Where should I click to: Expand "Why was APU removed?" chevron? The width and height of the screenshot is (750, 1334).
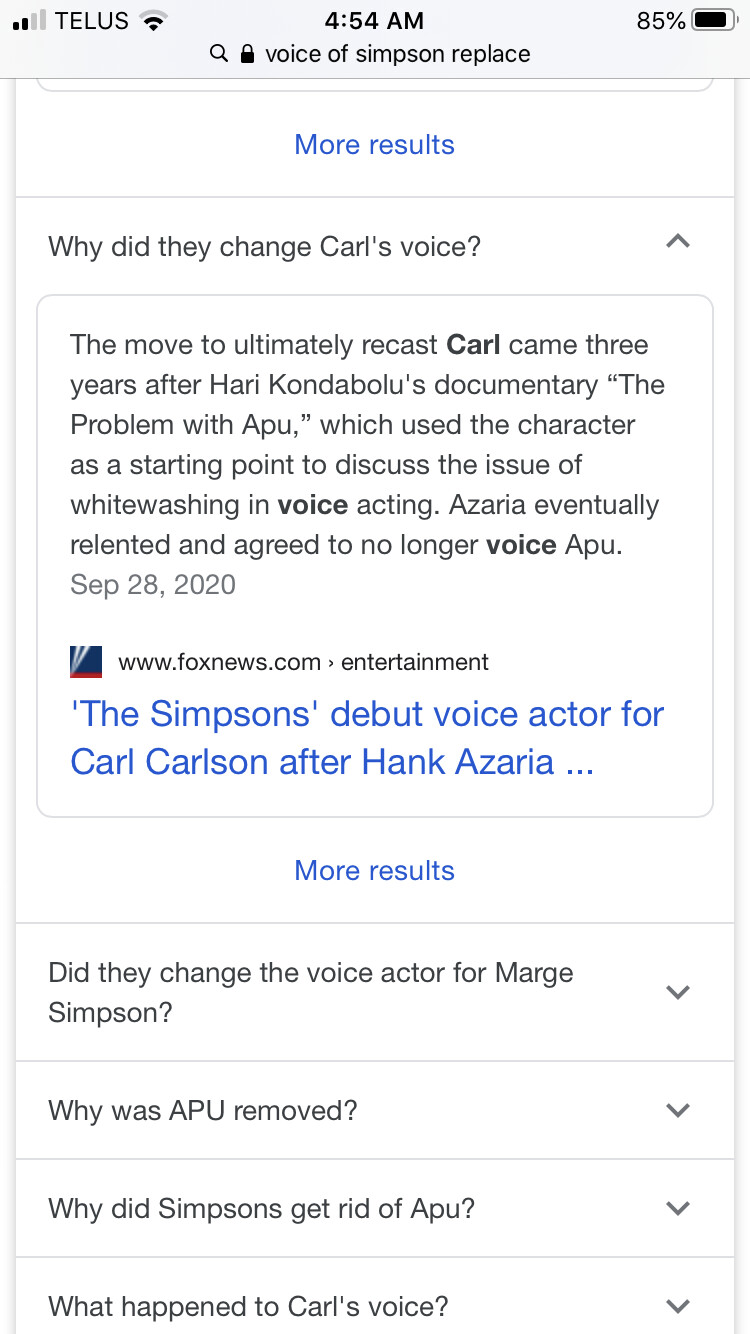(678, 1110)
